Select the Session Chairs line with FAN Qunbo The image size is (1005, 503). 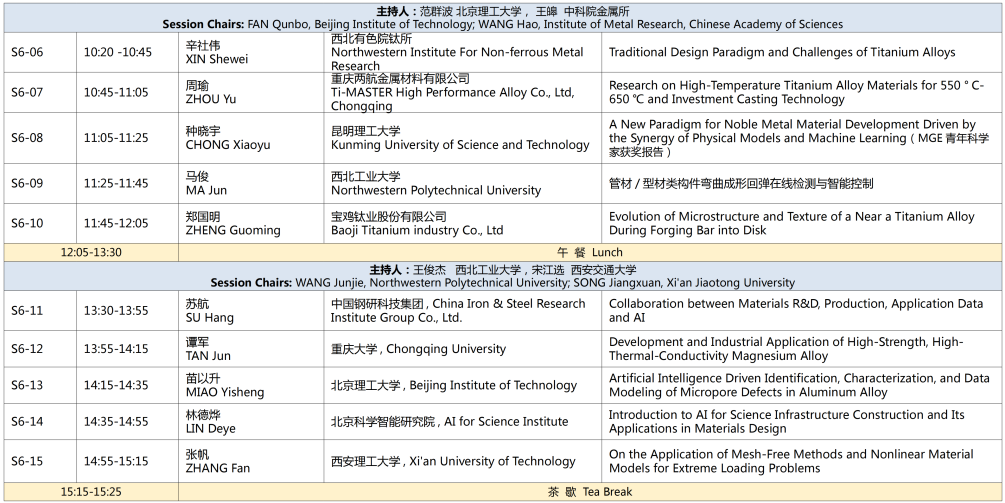pyautogui.click(x=503, y=24)
